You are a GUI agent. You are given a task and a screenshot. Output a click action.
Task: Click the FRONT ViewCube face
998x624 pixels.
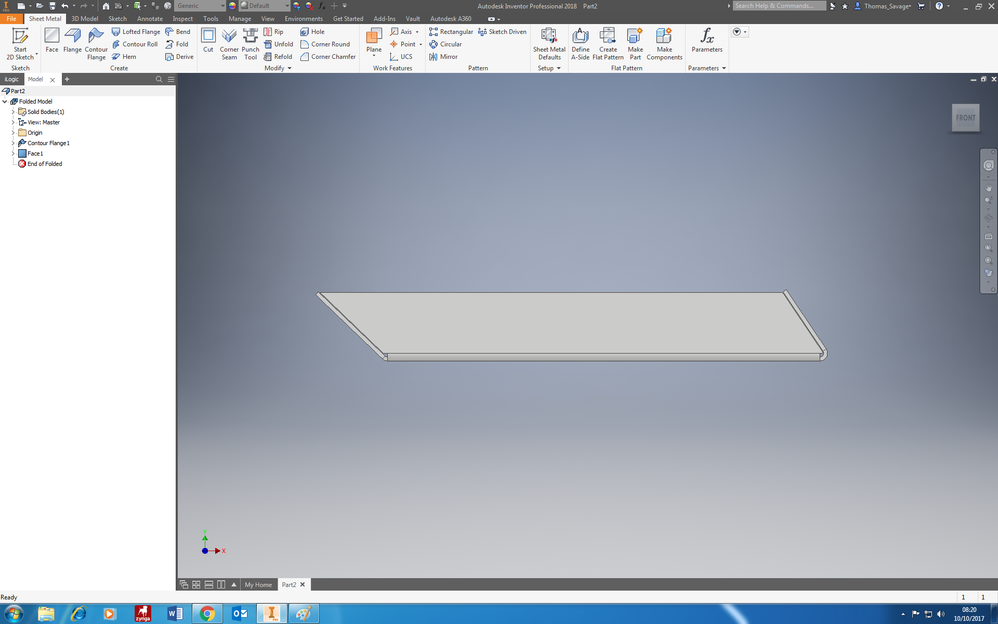pos(965,118)
